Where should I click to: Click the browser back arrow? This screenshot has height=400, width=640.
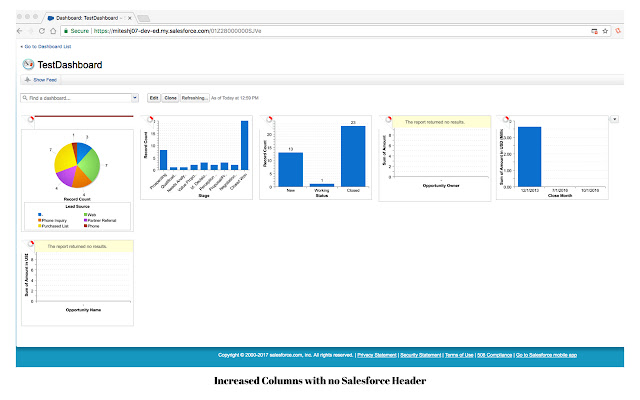click(x=20, y=31)
